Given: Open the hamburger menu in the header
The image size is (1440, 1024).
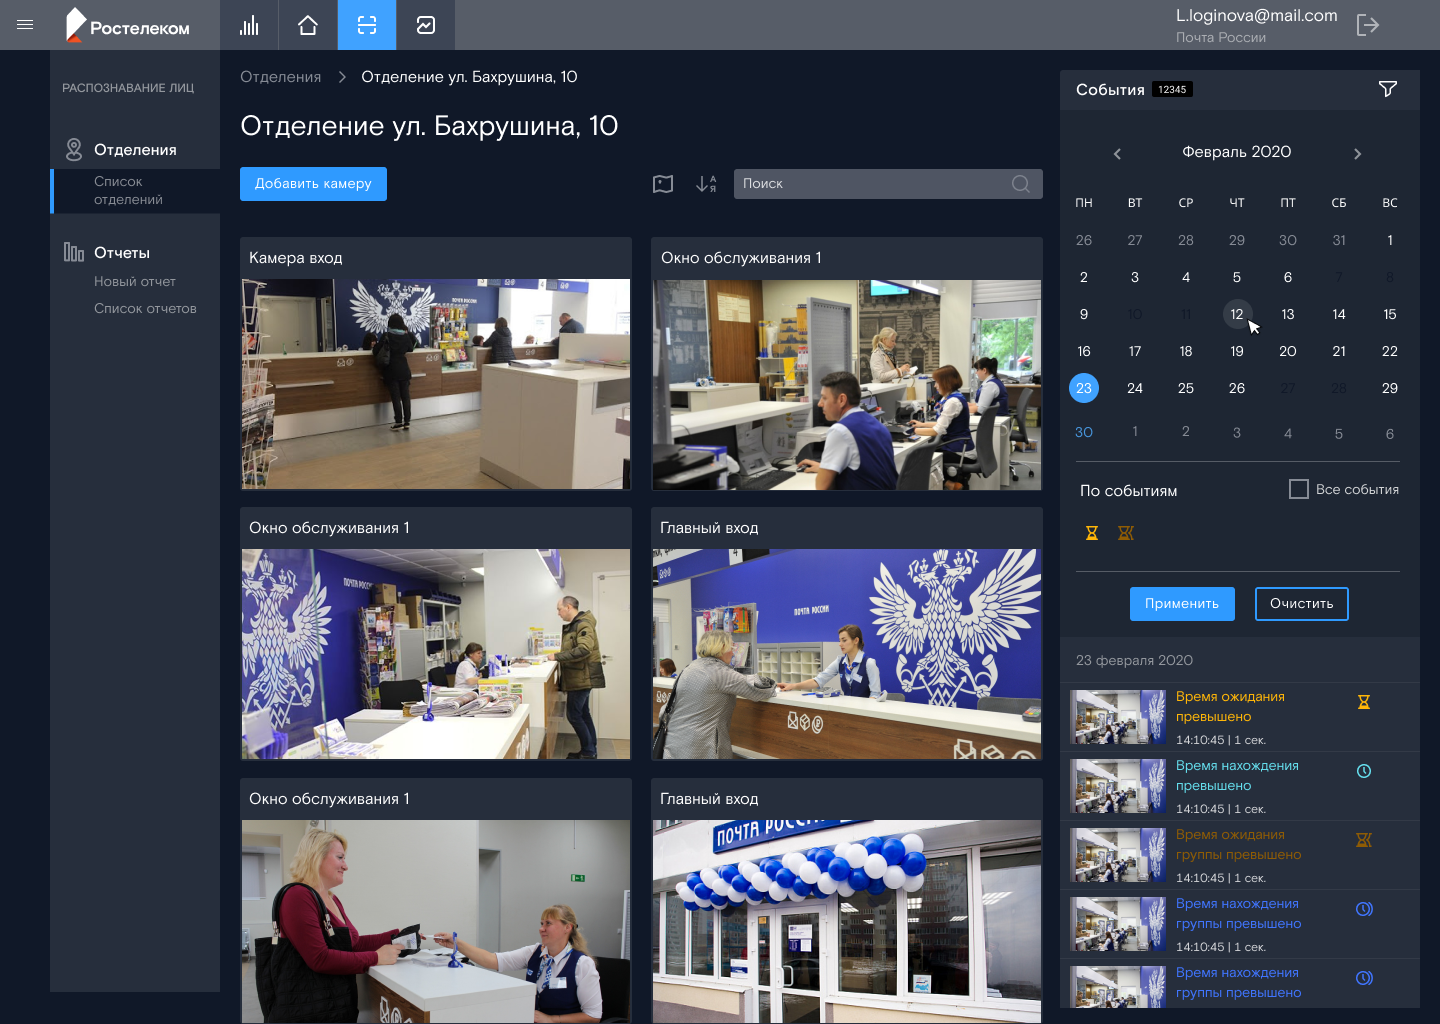Looking at the screenshot, I should pos(25,25).
